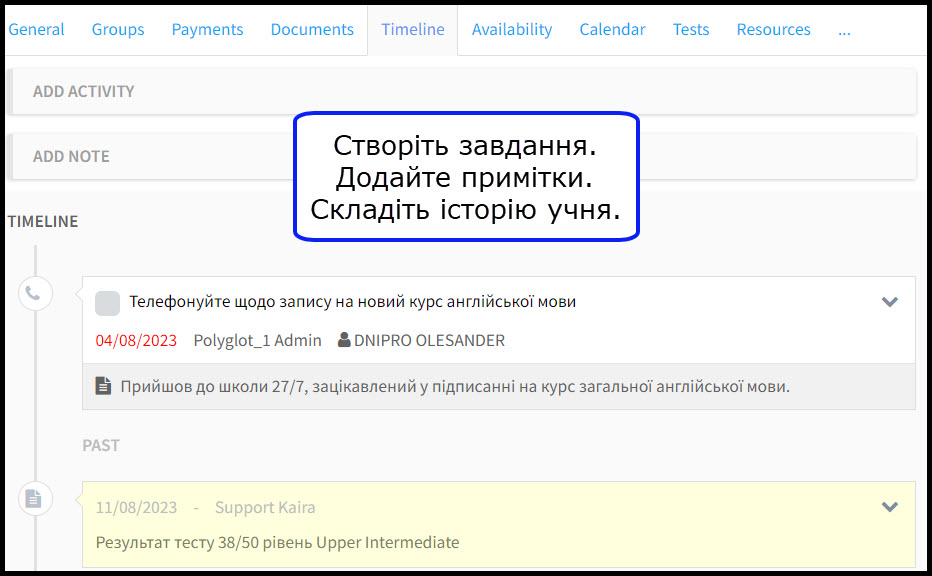
Task: Open the Availability tab
Action: (512, 29)
